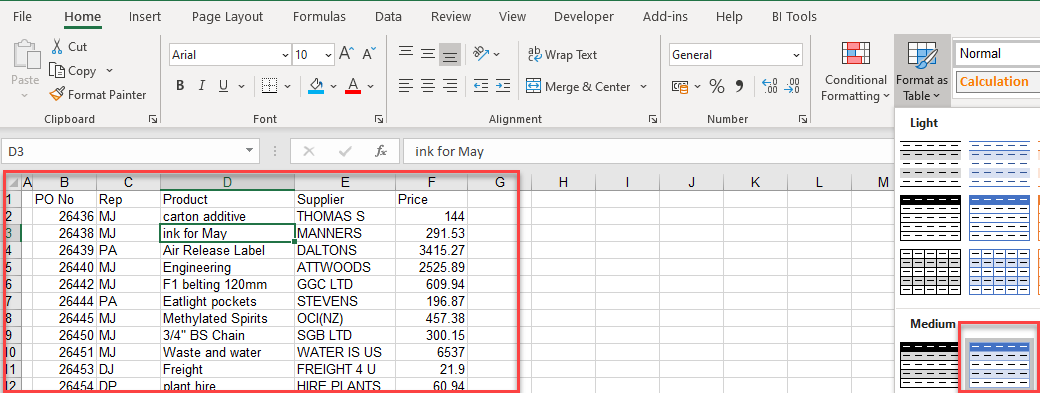This screenshot has width=1040, height=393.
Task: Apply Percent Style format
Action: [717, 86]
